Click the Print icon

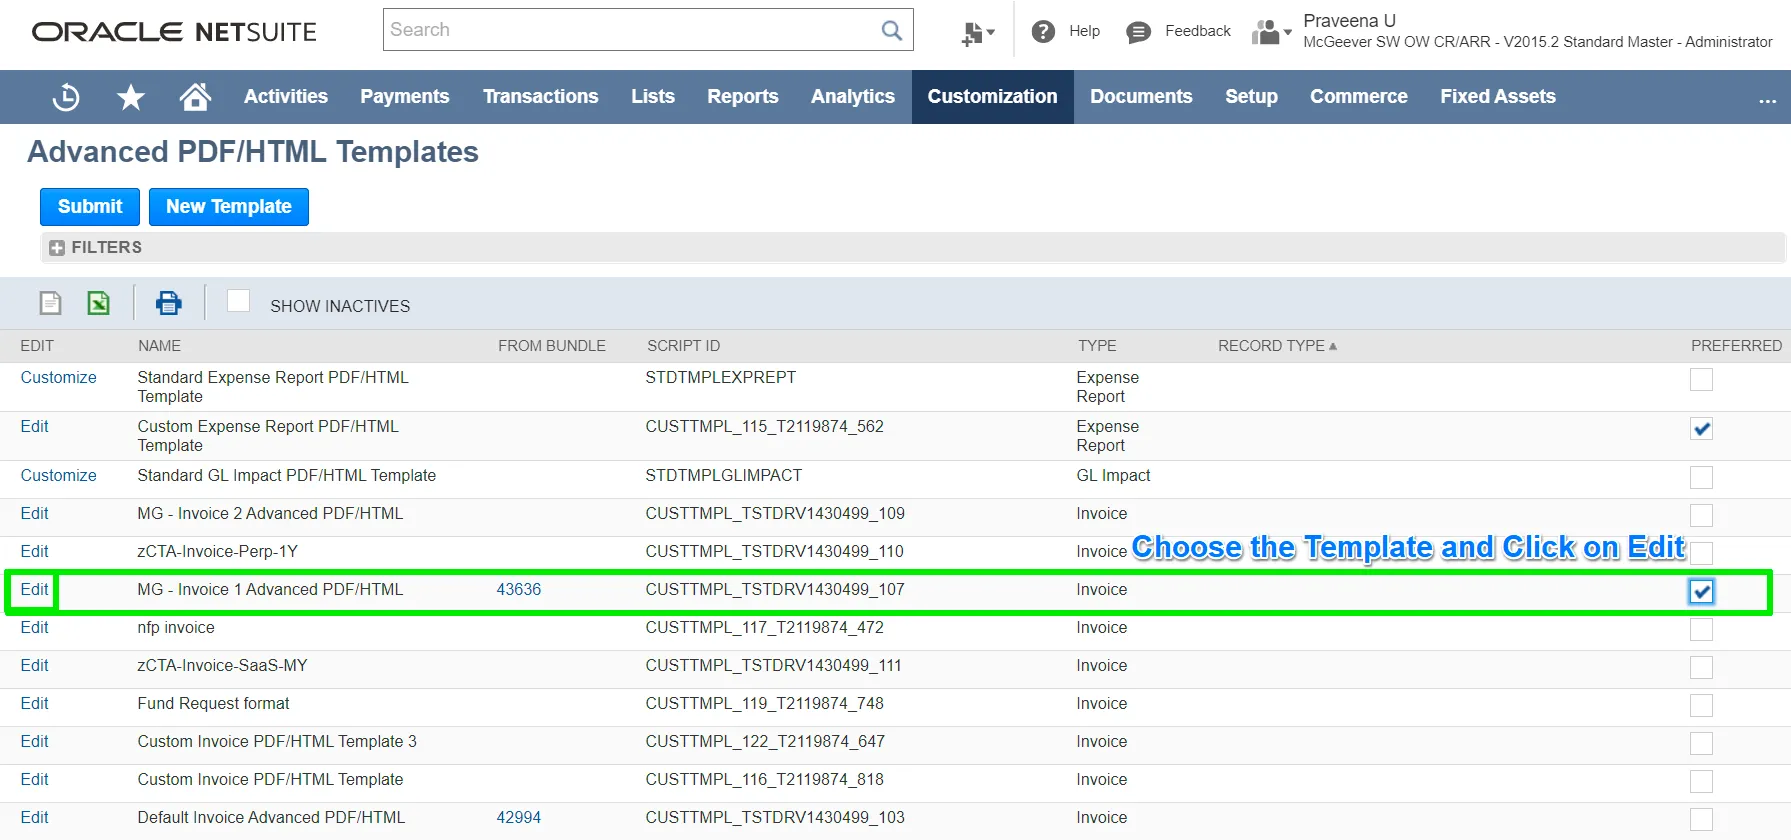click(x=169, y=303)
